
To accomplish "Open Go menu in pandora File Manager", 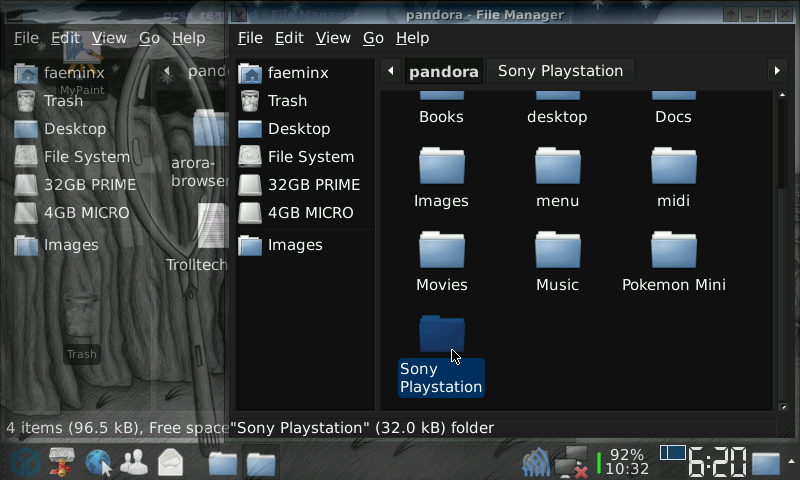I will 373,38.
